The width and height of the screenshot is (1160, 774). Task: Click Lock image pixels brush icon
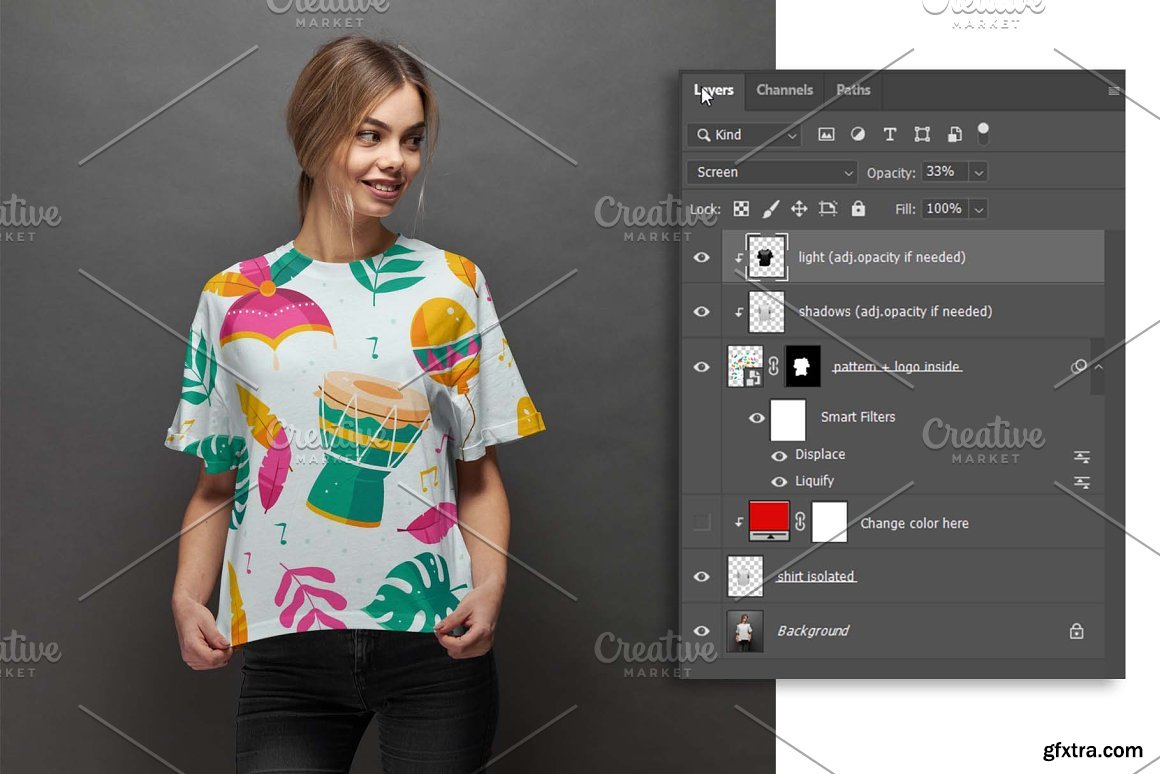[770, 209]
